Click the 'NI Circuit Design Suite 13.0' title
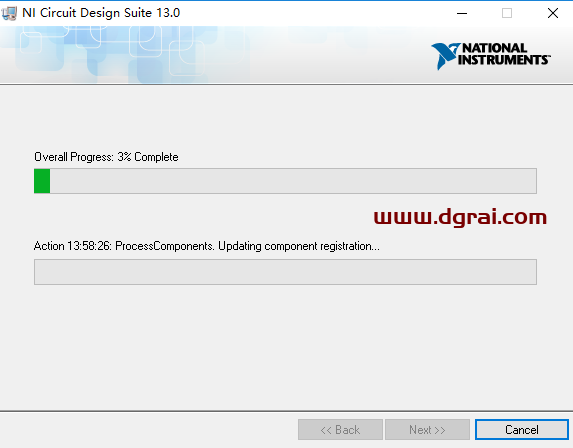The height and width of the screenshot is (448, 573). tap(101, 13)
